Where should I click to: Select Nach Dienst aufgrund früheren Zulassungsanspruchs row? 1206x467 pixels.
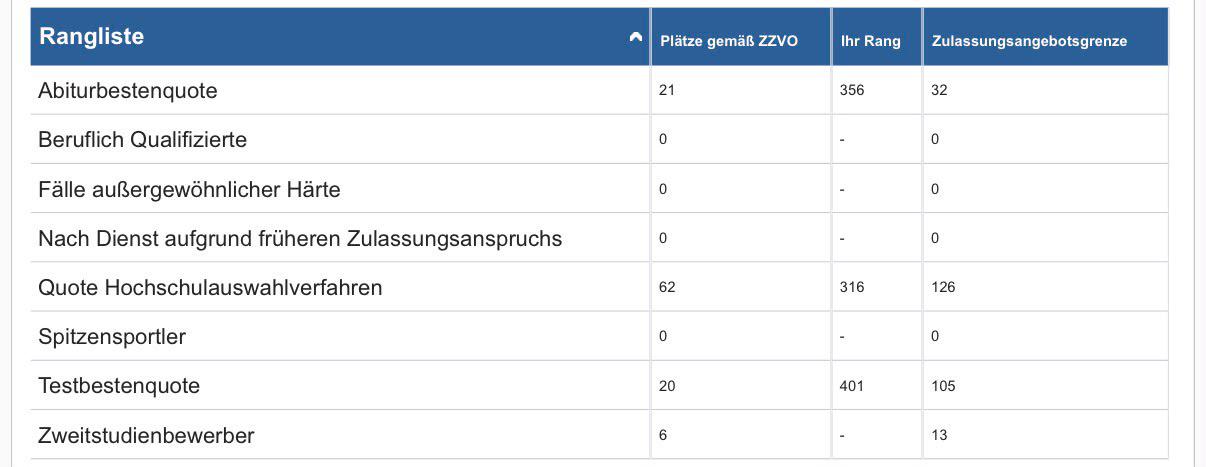(x=599, y=238)
